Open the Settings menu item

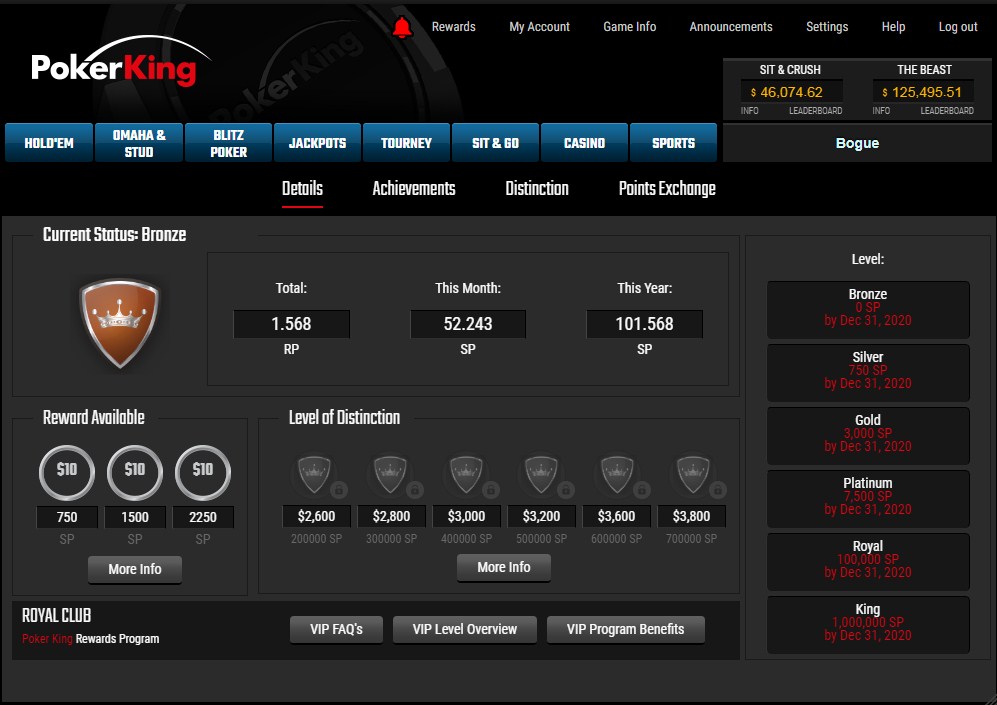coord(826,27)
